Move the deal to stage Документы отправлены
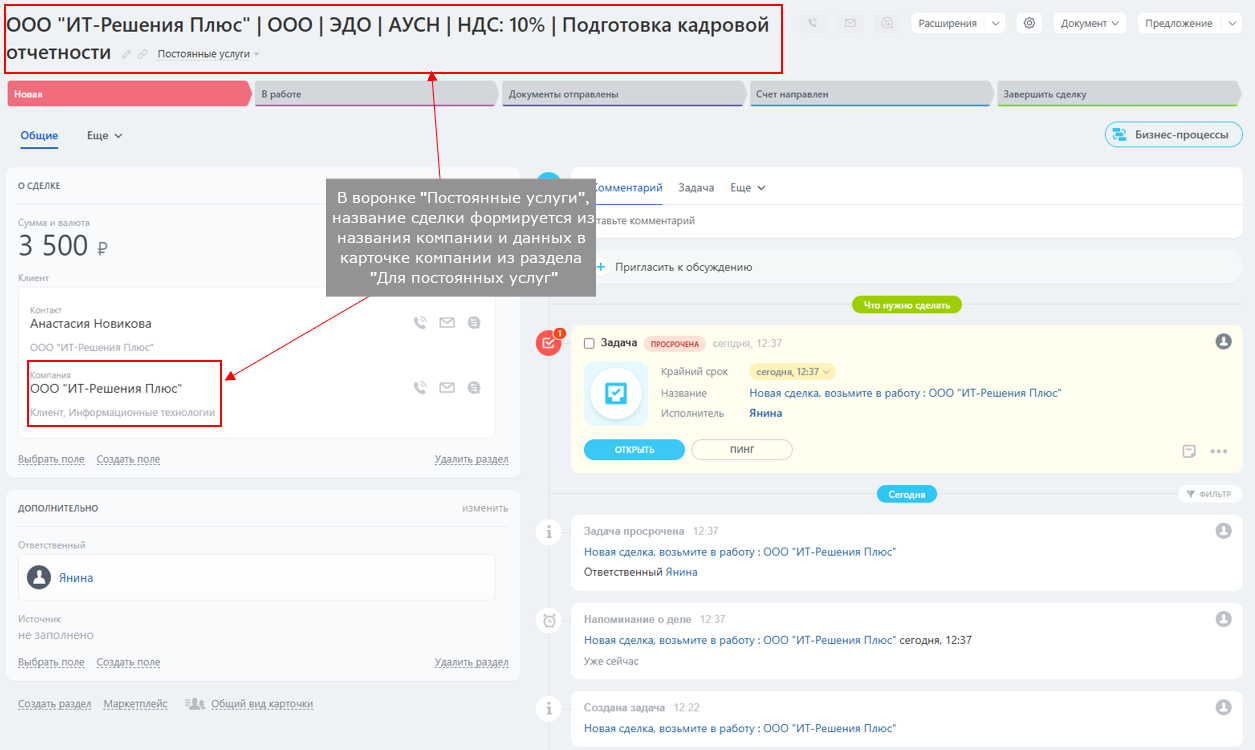The width and height of the screenshot is (1255, 750). click(623, 94)
